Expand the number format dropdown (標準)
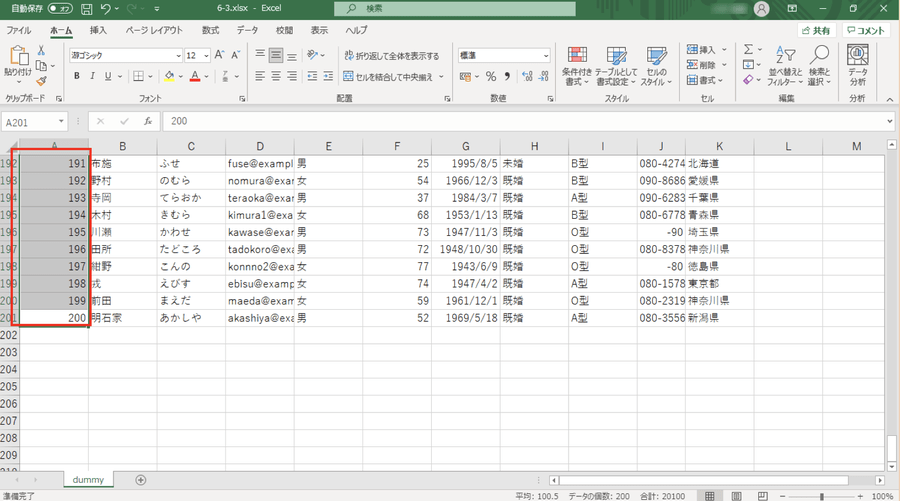This screenshot has width=900, height=501. coord(545,56)
